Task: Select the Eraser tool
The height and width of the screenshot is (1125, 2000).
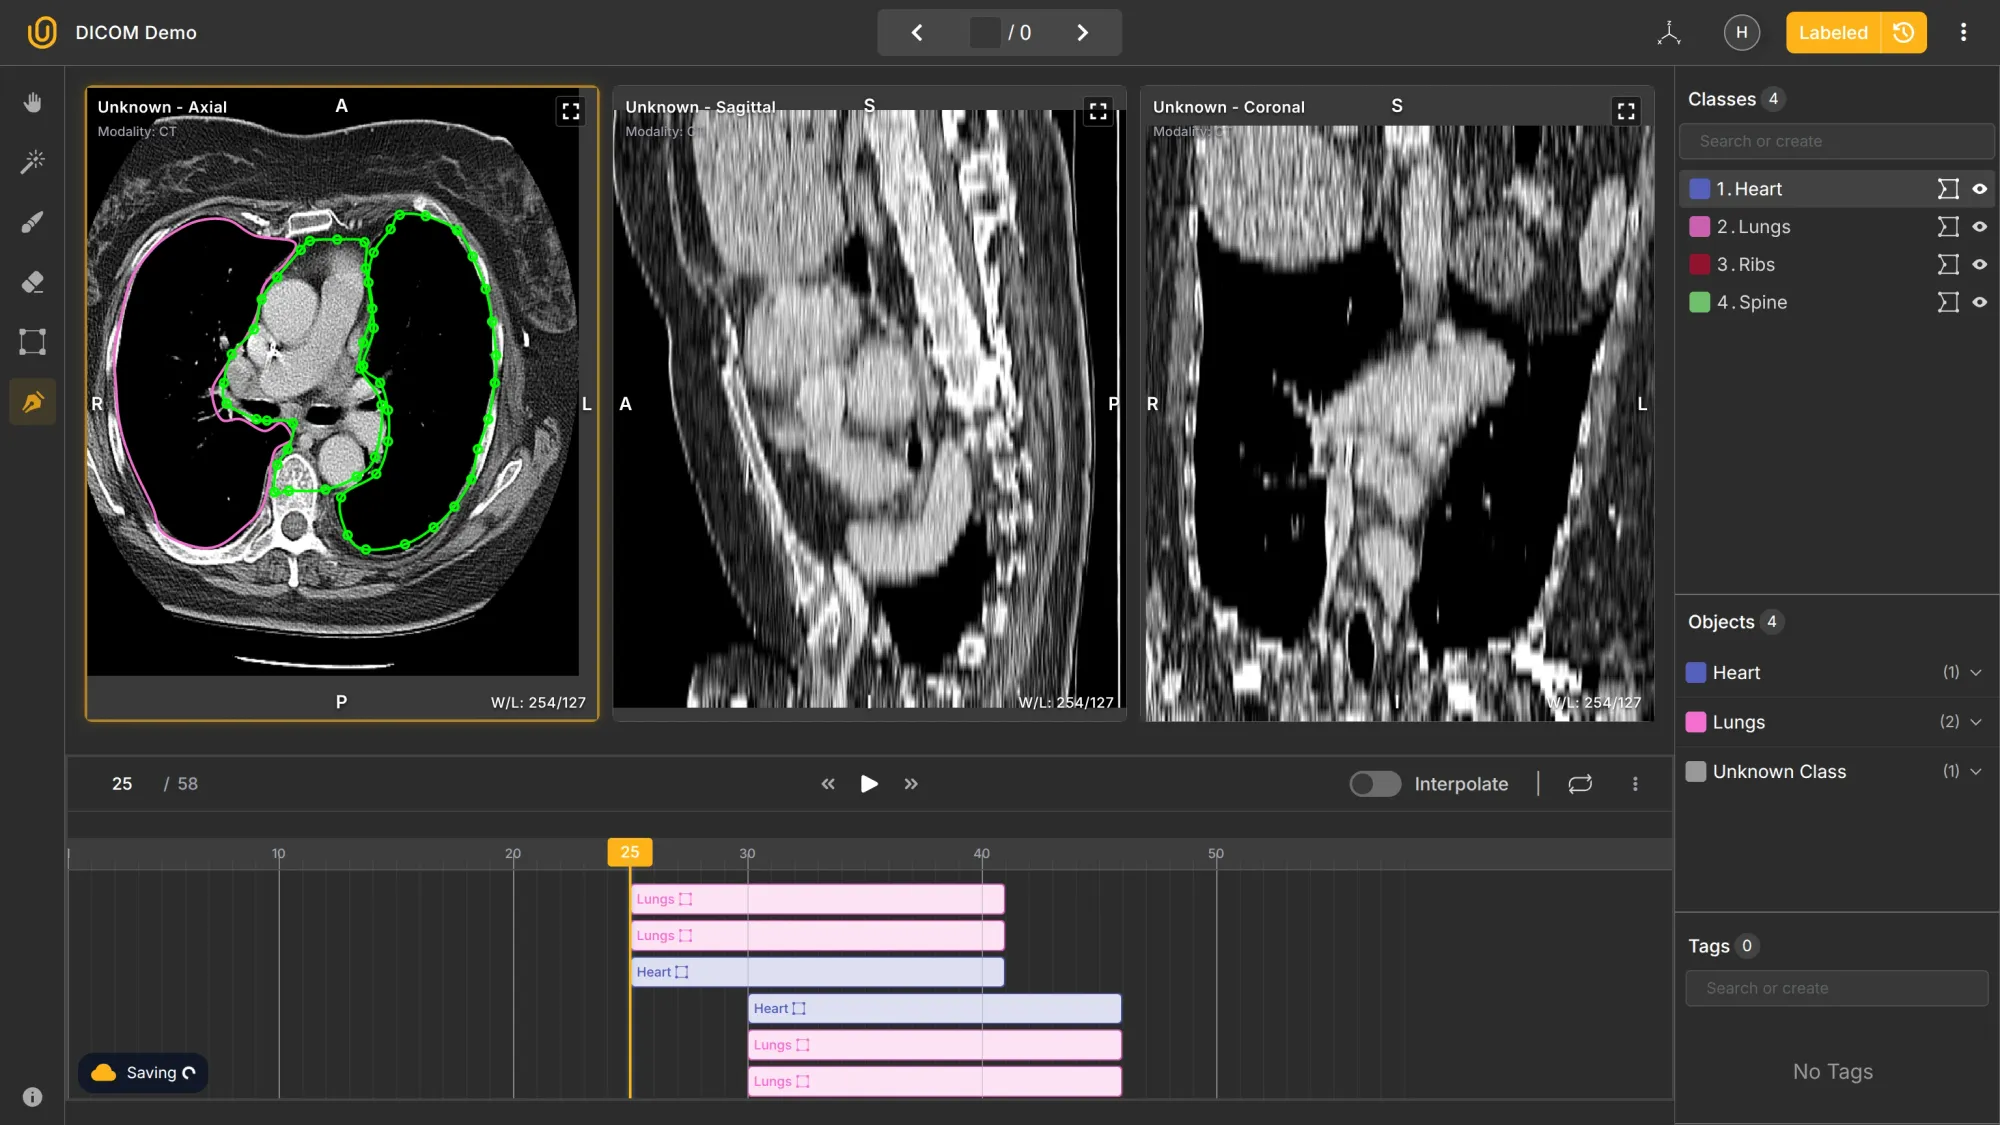Action: point(32,282)
